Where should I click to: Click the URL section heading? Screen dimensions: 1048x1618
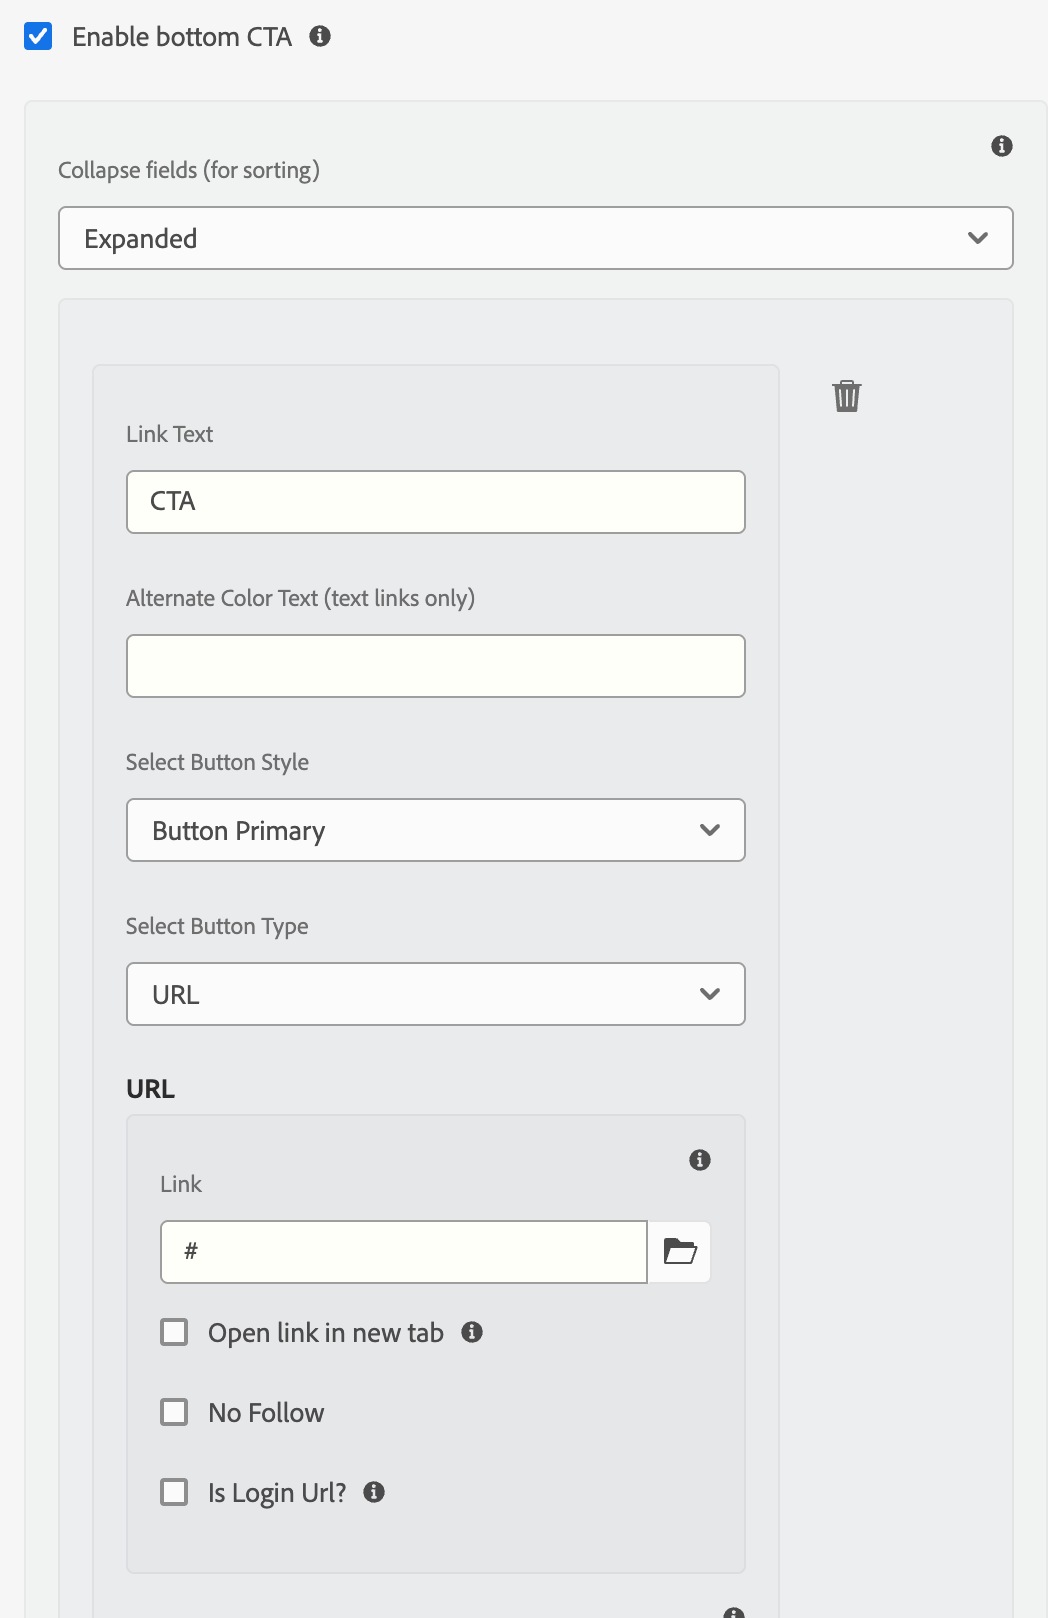149,1088
